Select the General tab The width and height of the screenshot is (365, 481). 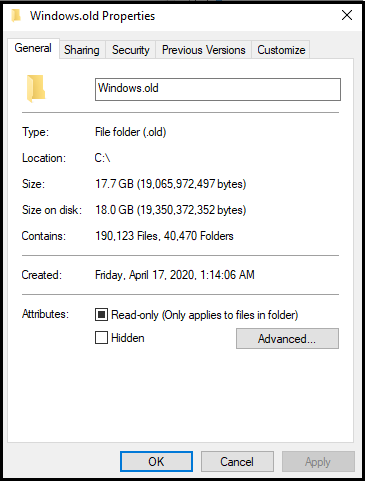tap(33, 48)
